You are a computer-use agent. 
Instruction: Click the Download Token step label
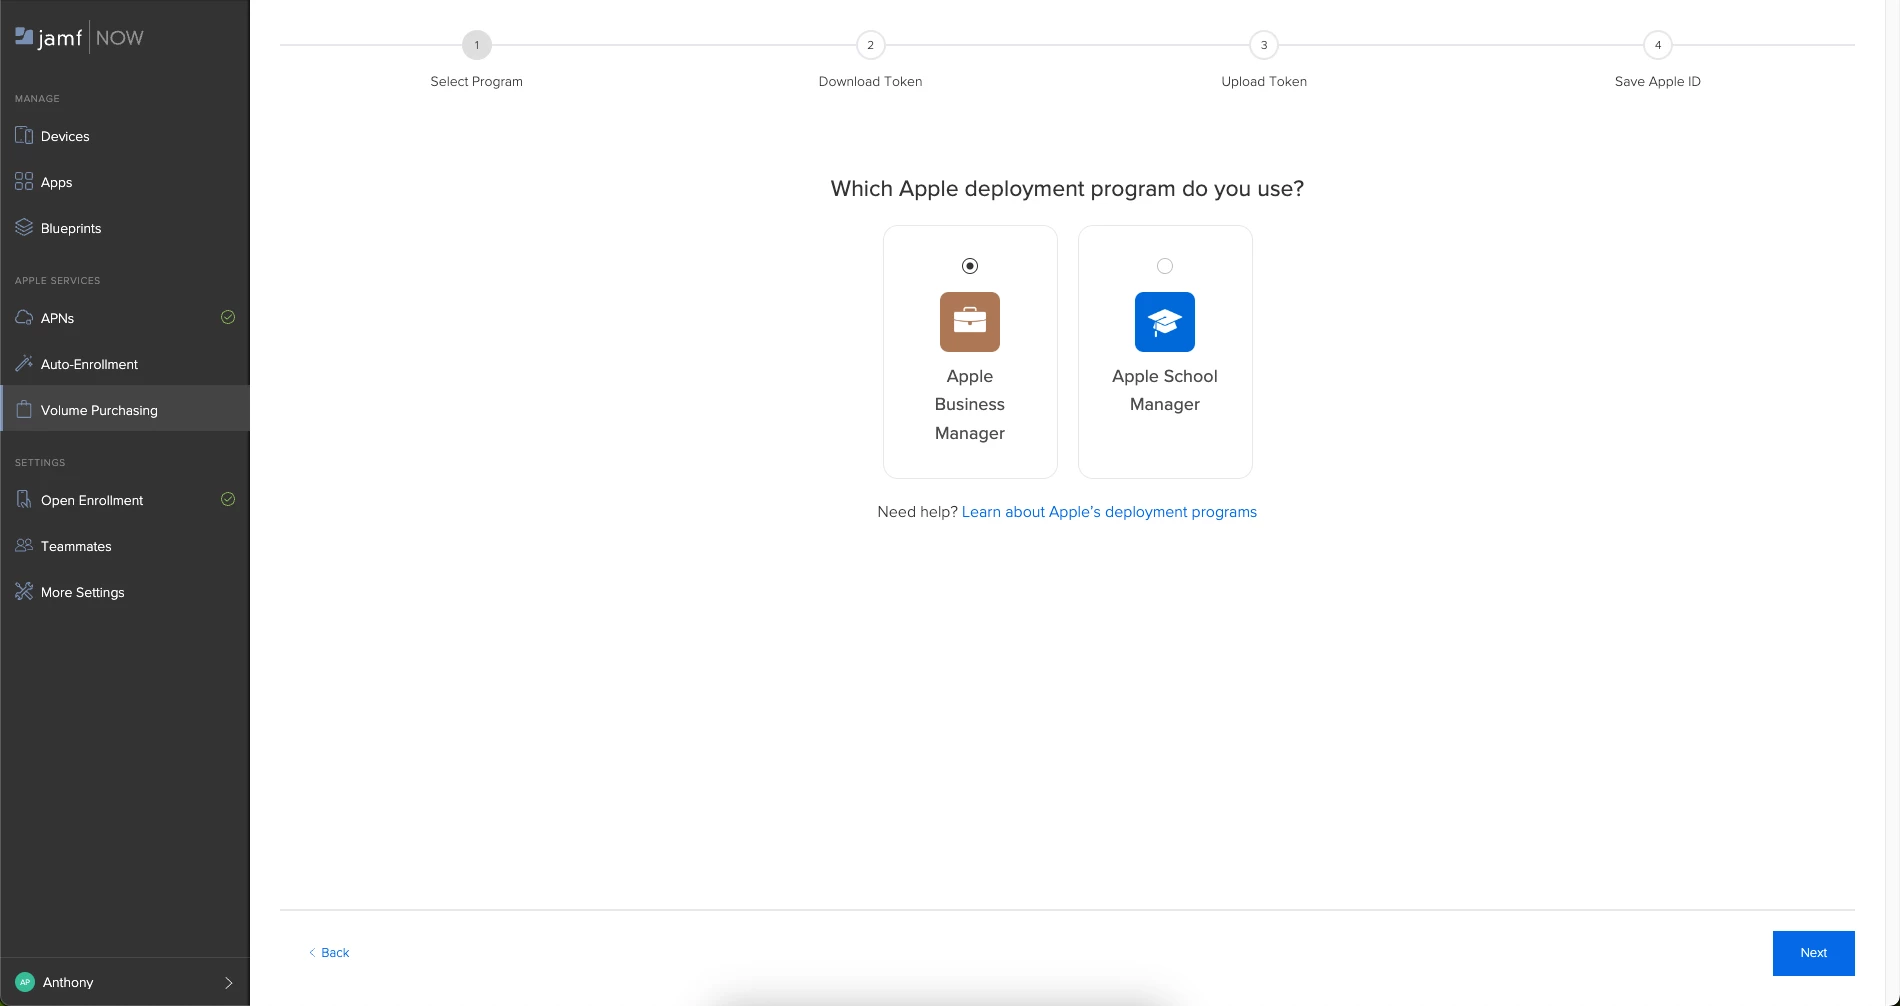point(870,81)
